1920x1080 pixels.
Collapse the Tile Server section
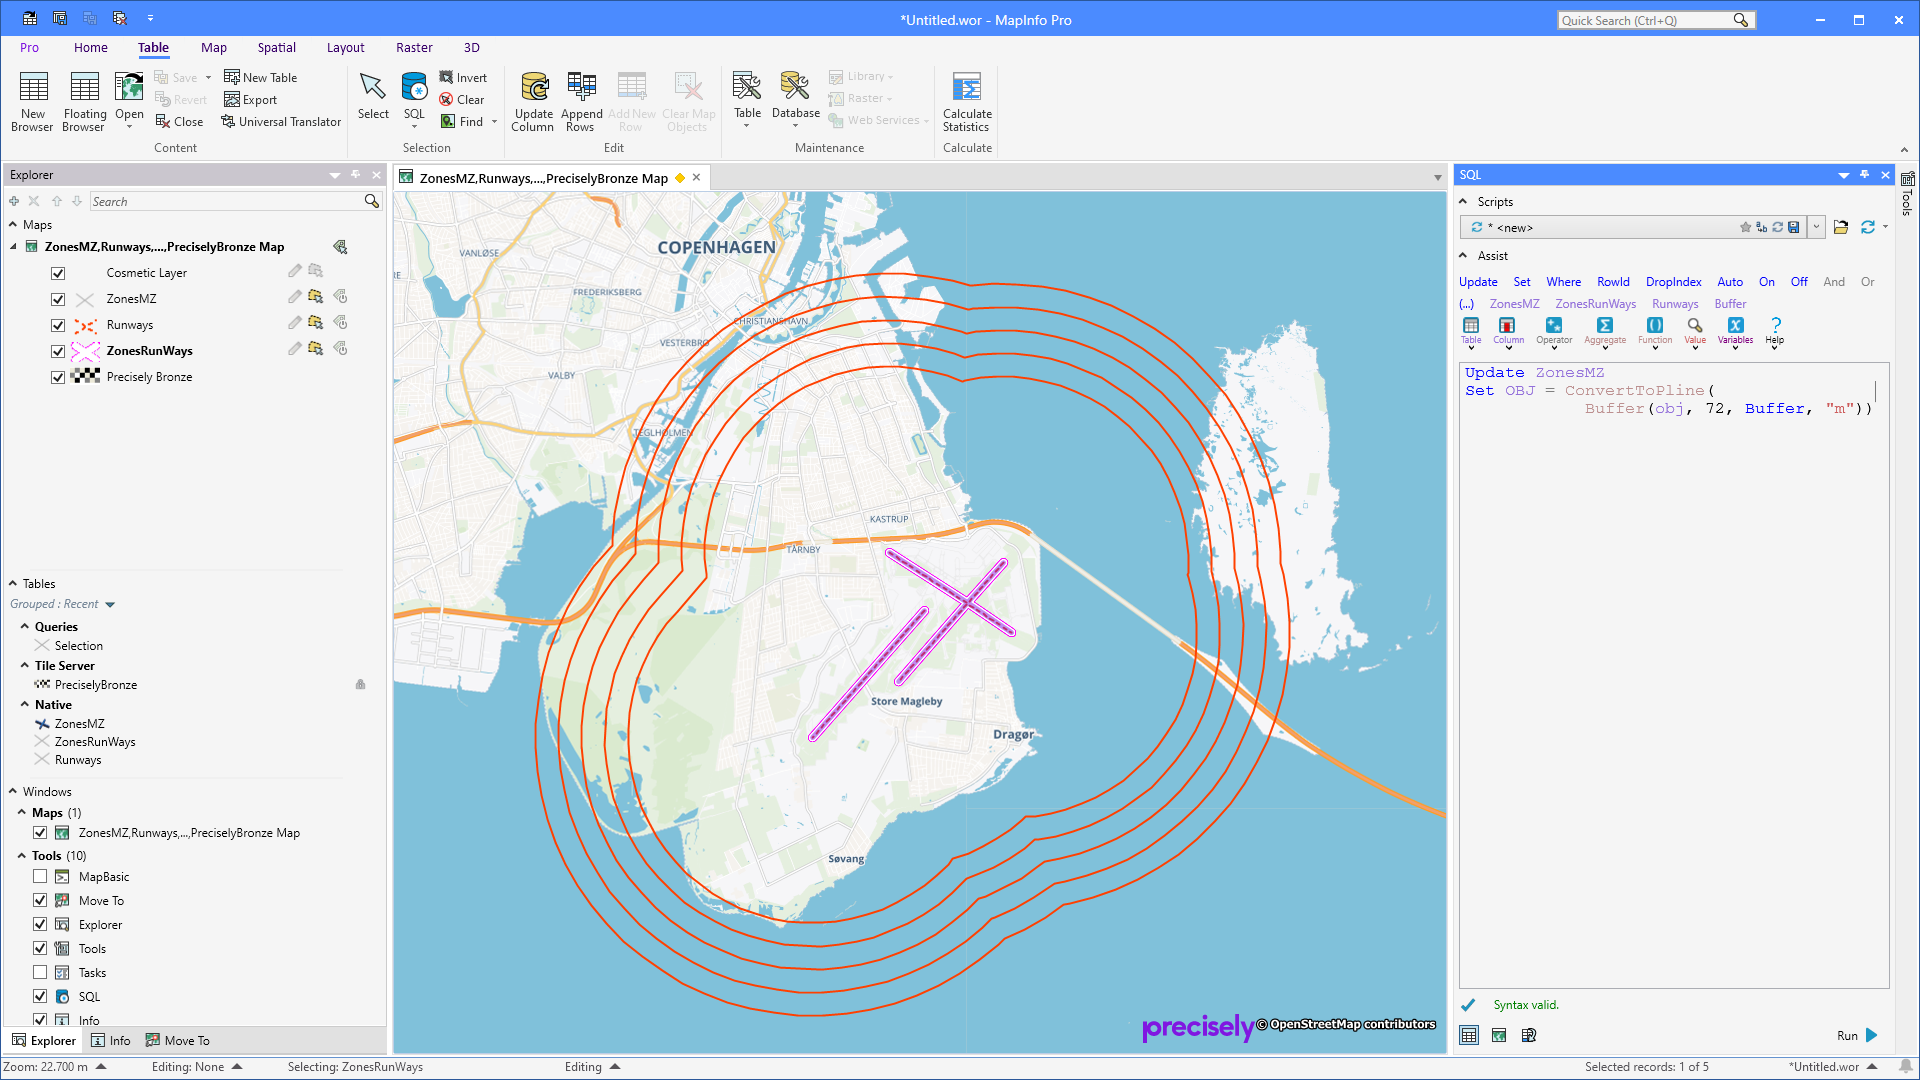23,665
